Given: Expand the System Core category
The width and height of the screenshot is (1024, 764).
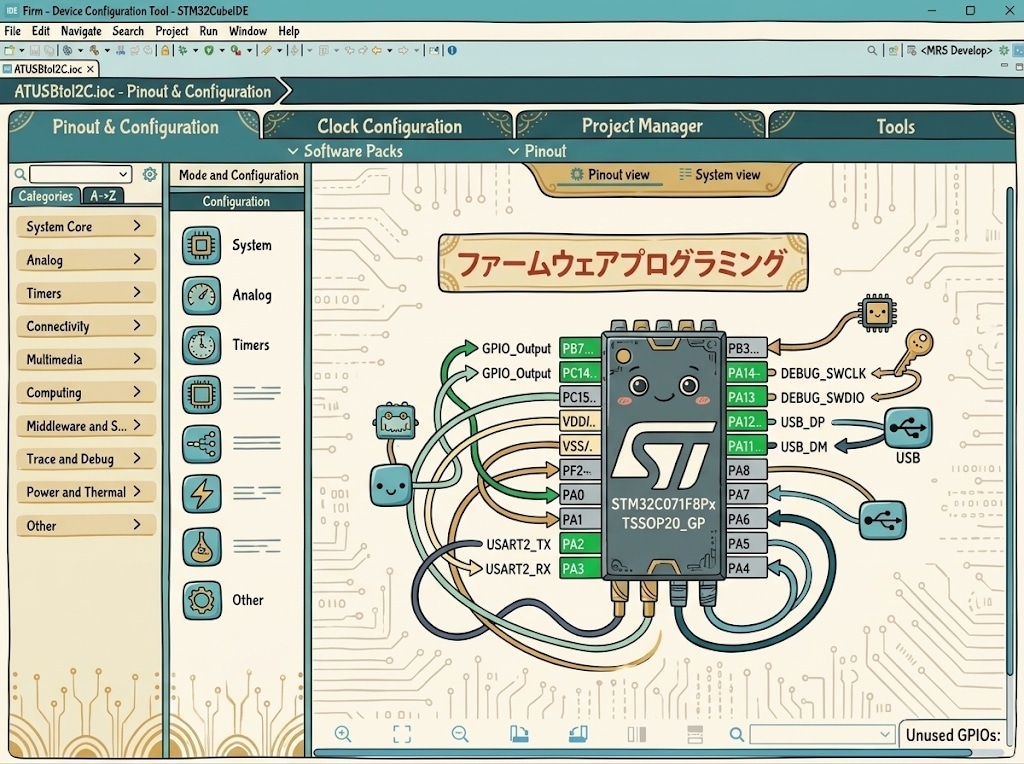Looking at the screenshot, I should [86, 227].
